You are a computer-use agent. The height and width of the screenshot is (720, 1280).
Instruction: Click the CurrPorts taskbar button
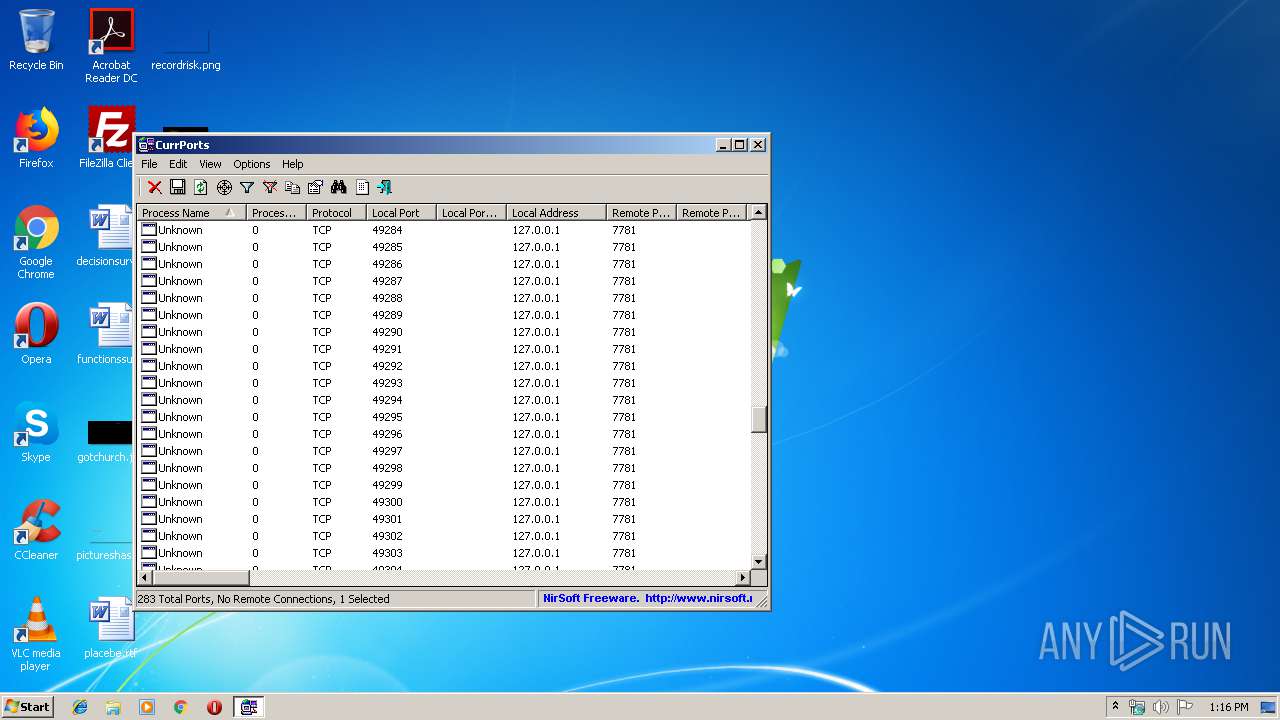click(249, 707)
